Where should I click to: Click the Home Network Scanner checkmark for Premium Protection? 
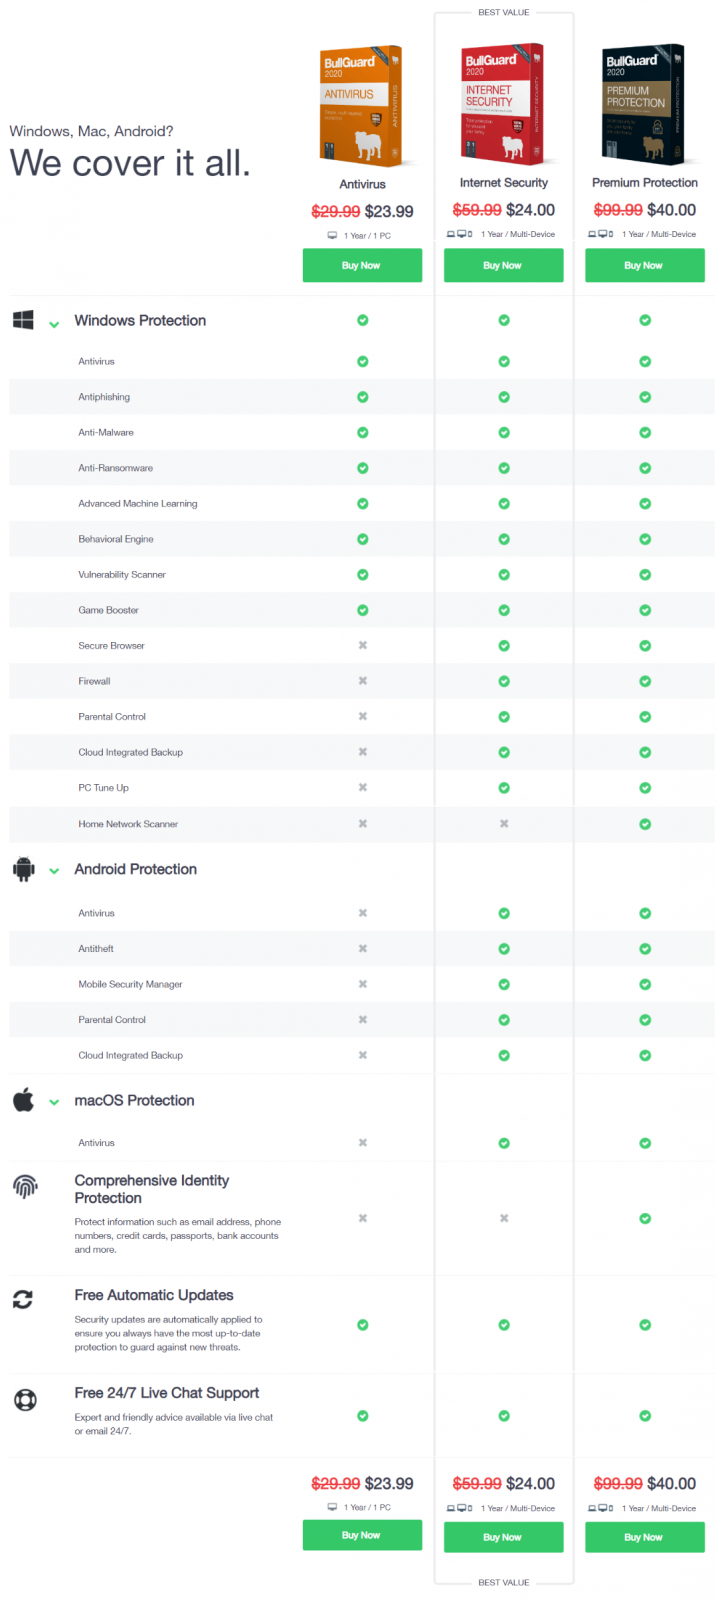[x=645, y=824]
